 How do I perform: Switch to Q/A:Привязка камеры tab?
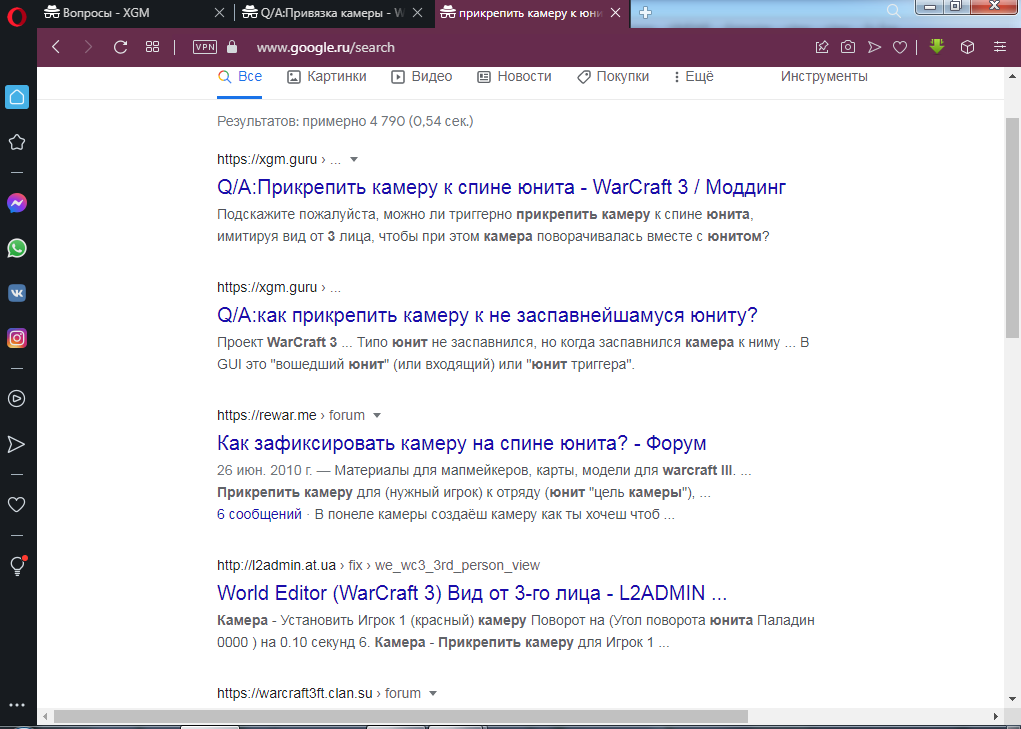click(324, 12)
